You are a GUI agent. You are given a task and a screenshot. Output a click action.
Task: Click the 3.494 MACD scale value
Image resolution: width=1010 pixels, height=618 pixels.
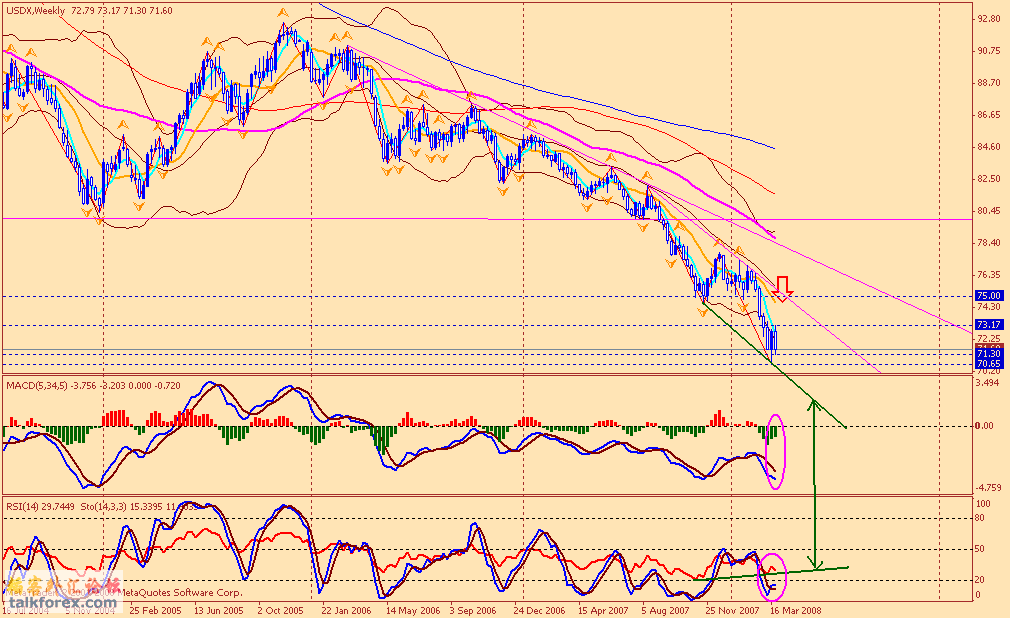(988, 383)
